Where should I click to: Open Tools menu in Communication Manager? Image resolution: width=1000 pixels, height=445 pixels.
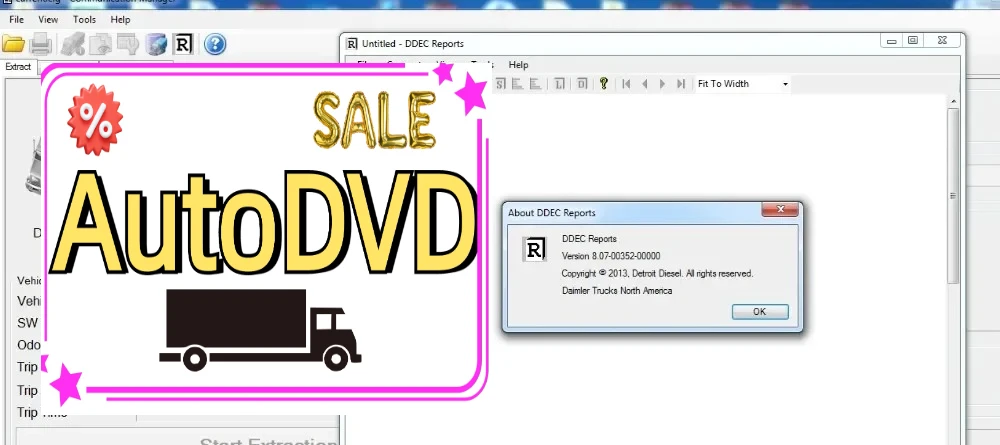[84, 20]
